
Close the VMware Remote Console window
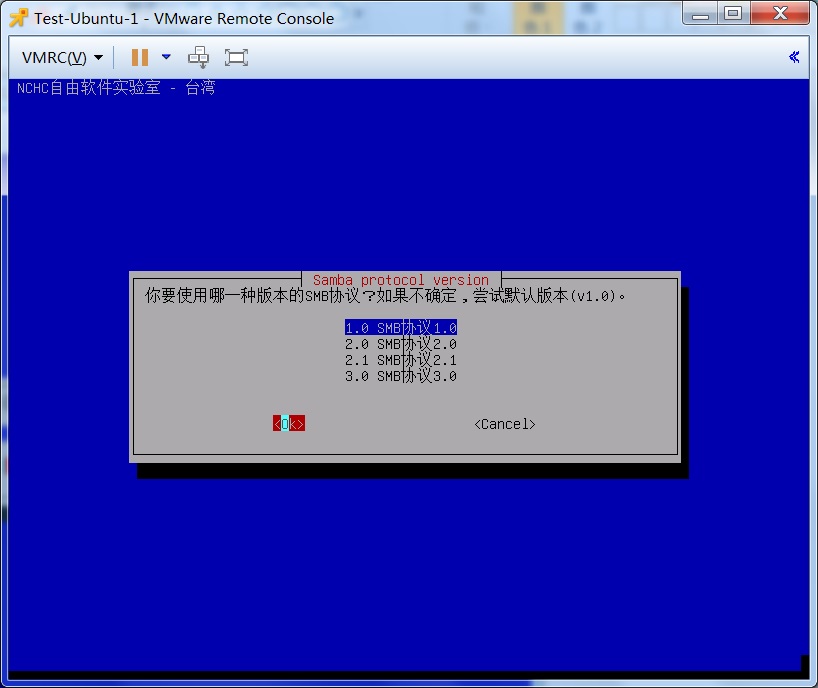click(779, 13)
